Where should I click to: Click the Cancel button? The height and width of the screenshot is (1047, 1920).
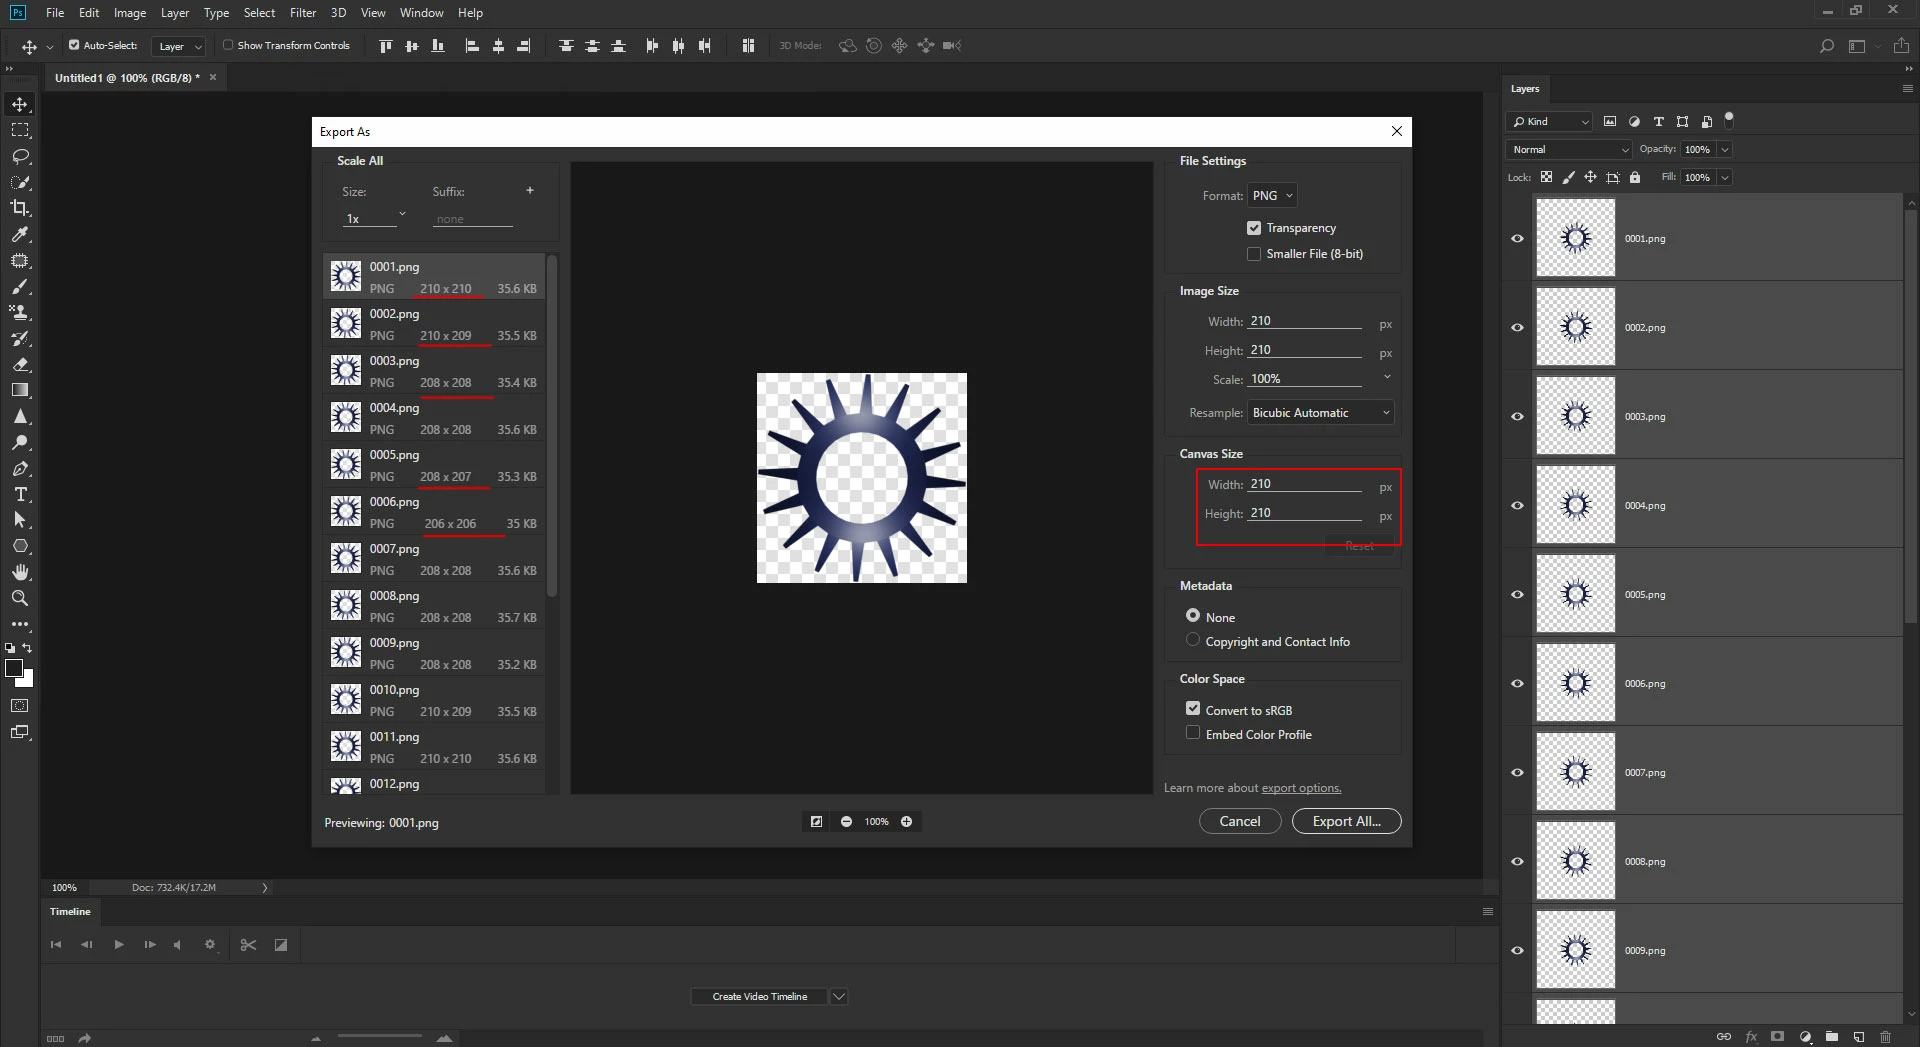(x=1240, y=821)
